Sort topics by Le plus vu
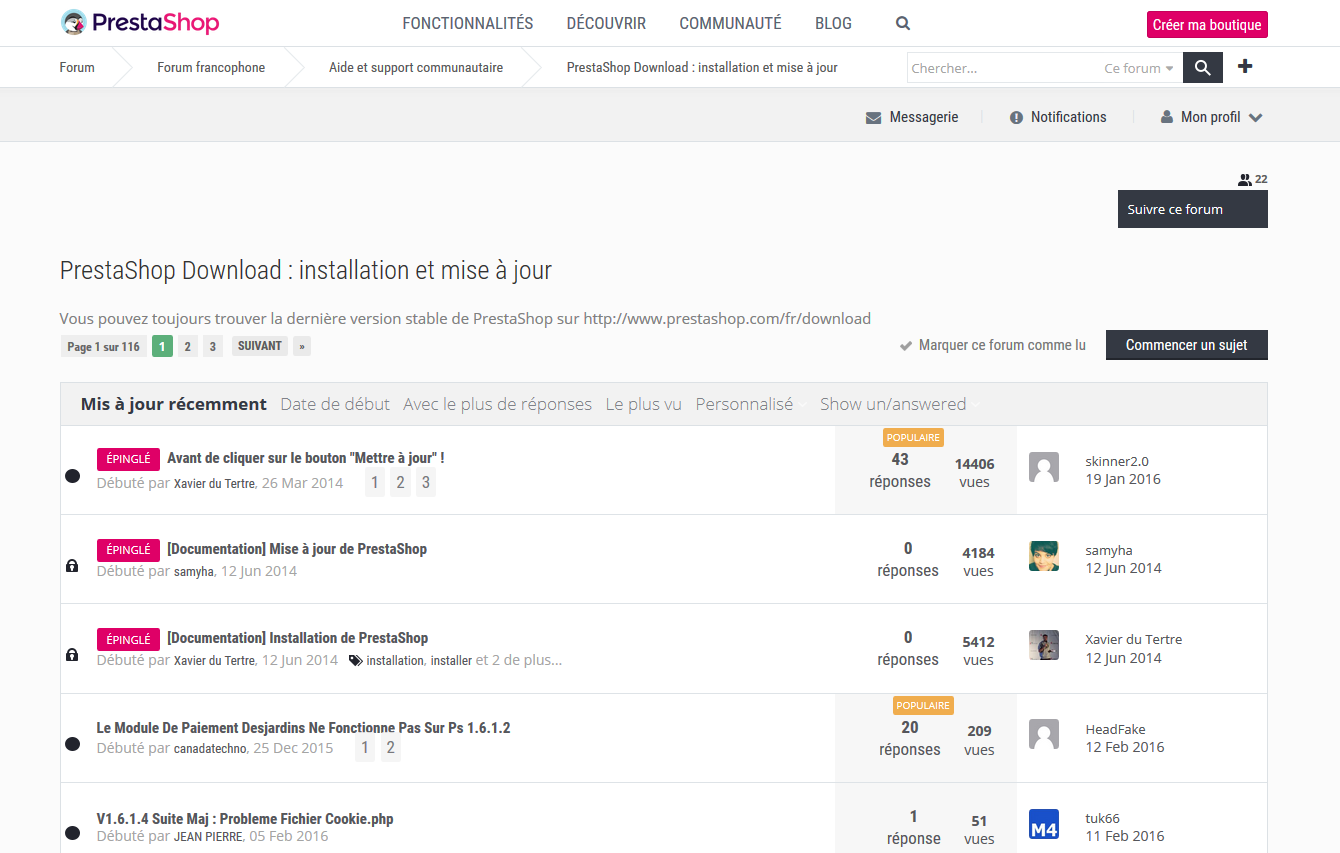The width and height of the screenshot is (1340, 853). tap(644, 404)
